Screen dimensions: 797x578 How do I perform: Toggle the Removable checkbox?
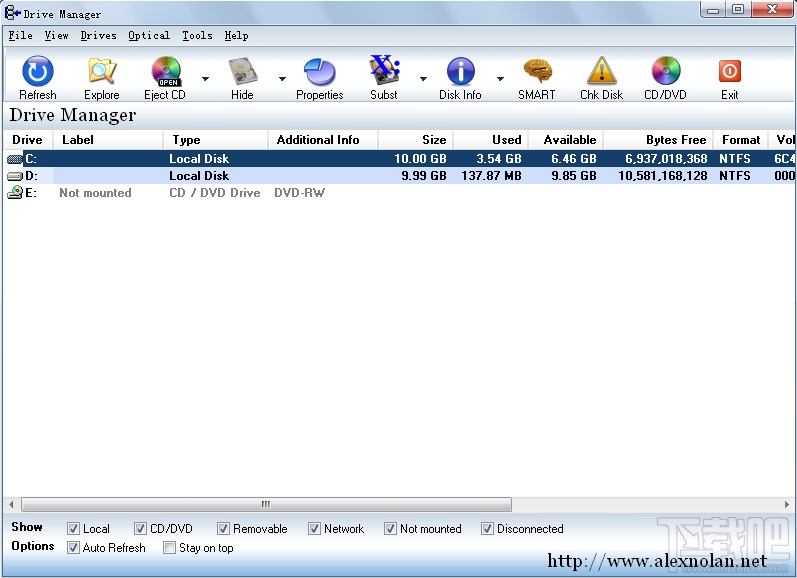(223, 529)
